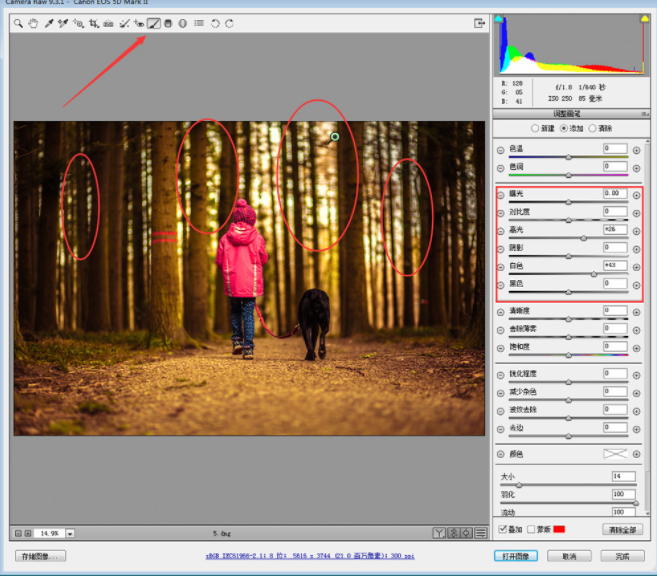
Task: Select the Crop tool
Action: 93,23
